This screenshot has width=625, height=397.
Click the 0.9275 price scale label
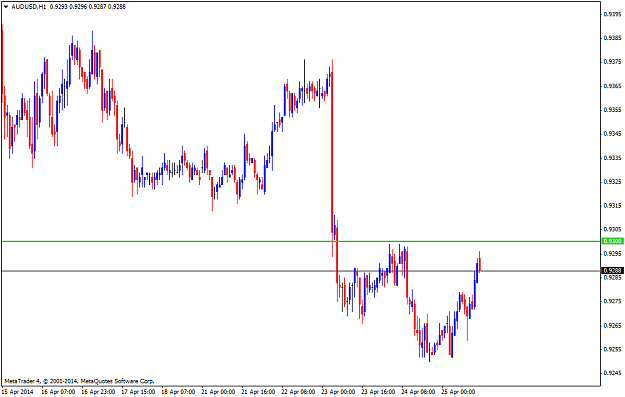coord(613,301)
